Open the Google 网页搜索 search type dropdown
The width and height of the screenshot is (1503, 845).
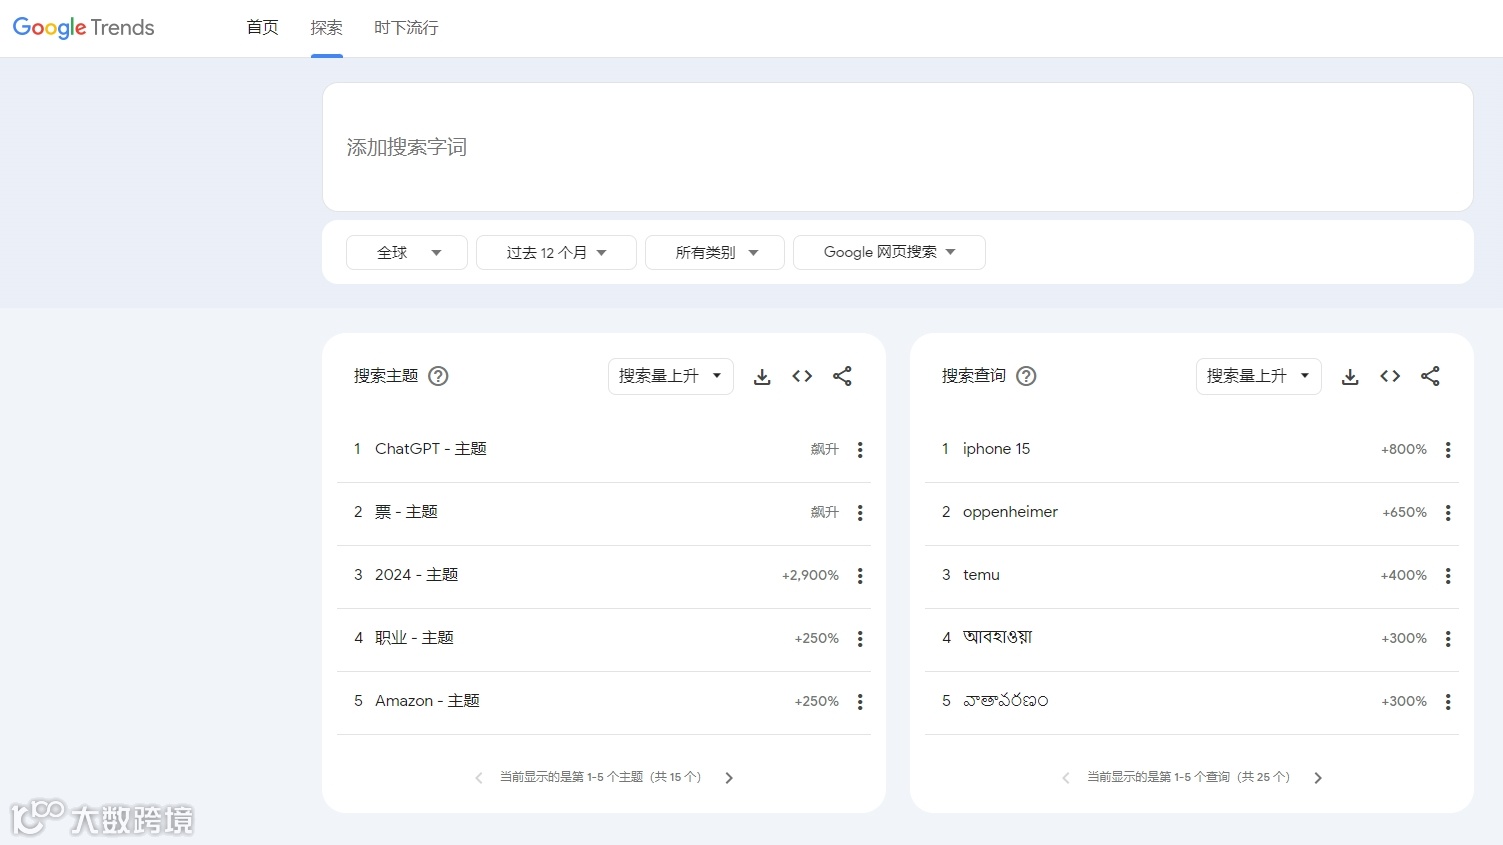tap(889, 253)
